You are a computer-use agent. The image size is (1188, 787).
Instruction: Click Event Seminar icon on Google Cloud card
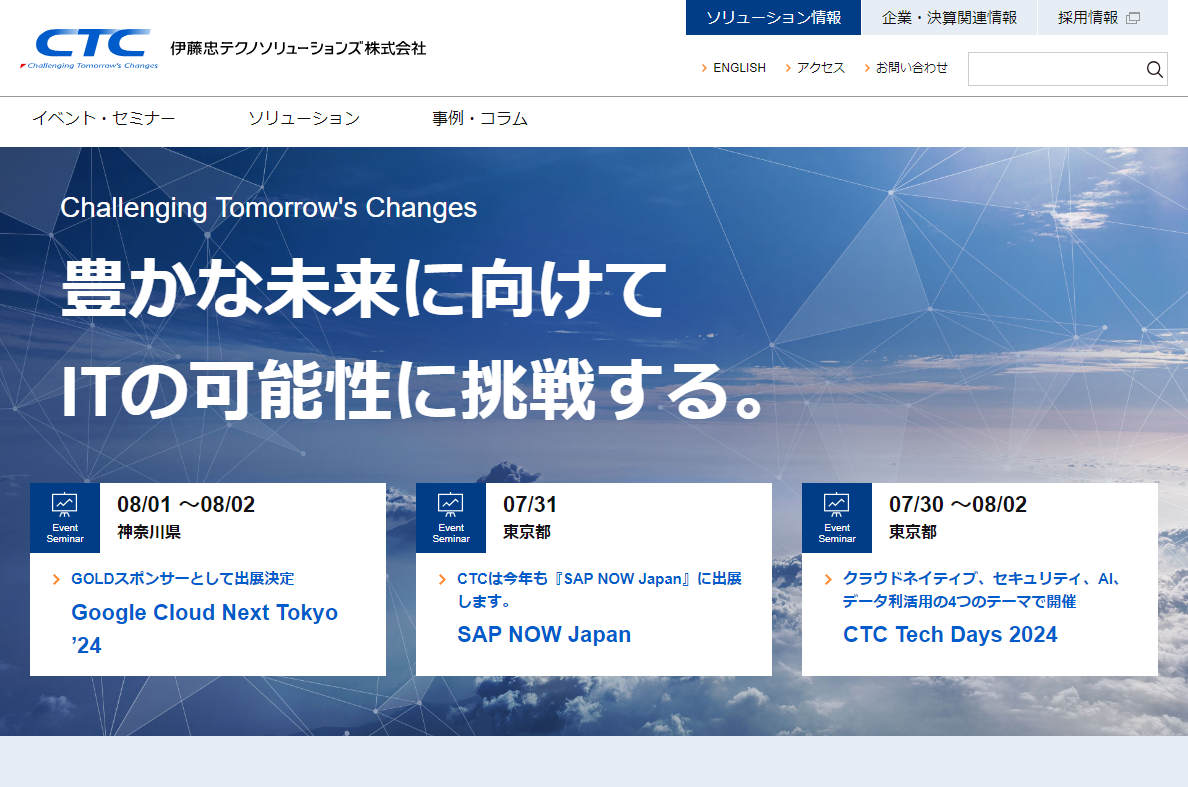(x=65, y=518)
